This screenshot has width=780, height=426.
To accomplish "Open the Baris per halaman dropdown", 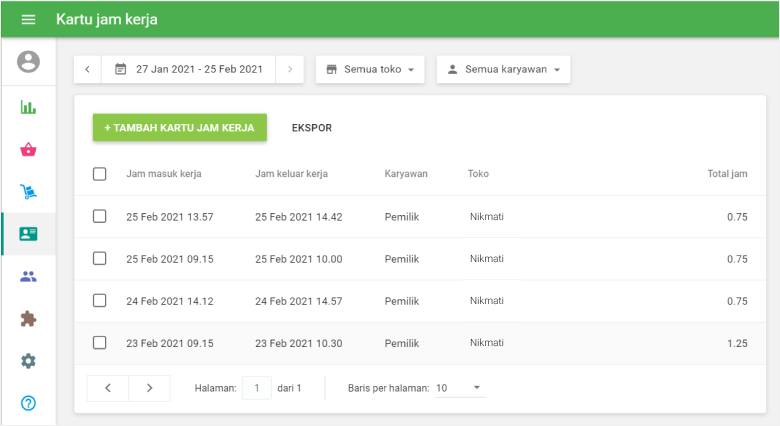I will click(460, 388).
